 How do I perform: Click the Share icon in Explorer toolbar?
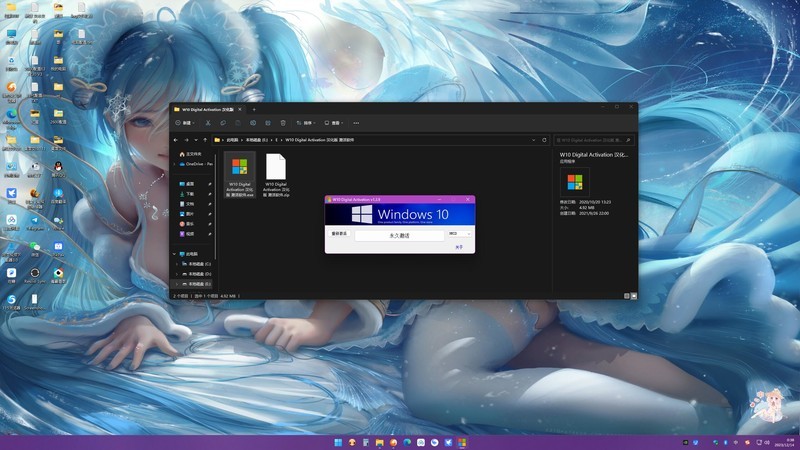(268, 123)
